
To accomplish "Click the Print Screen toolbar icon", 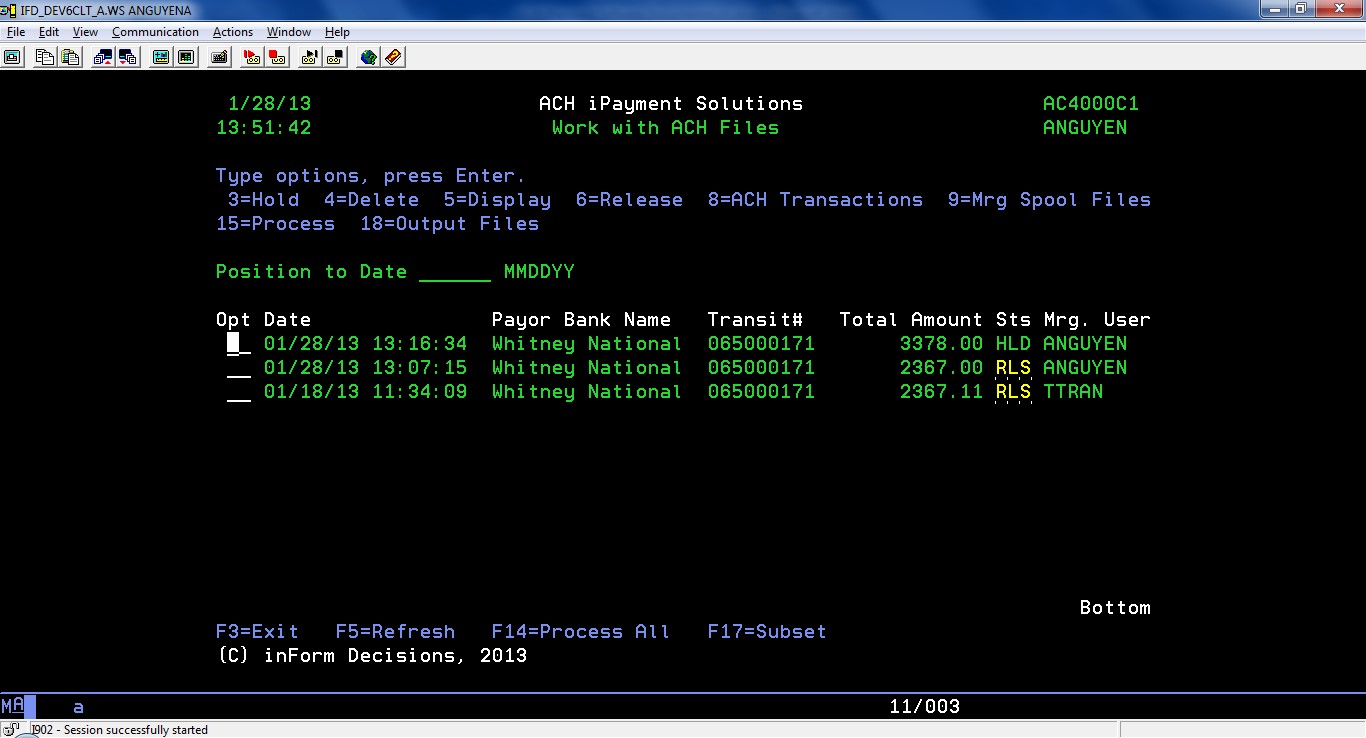I will click(x=13, y=57).
